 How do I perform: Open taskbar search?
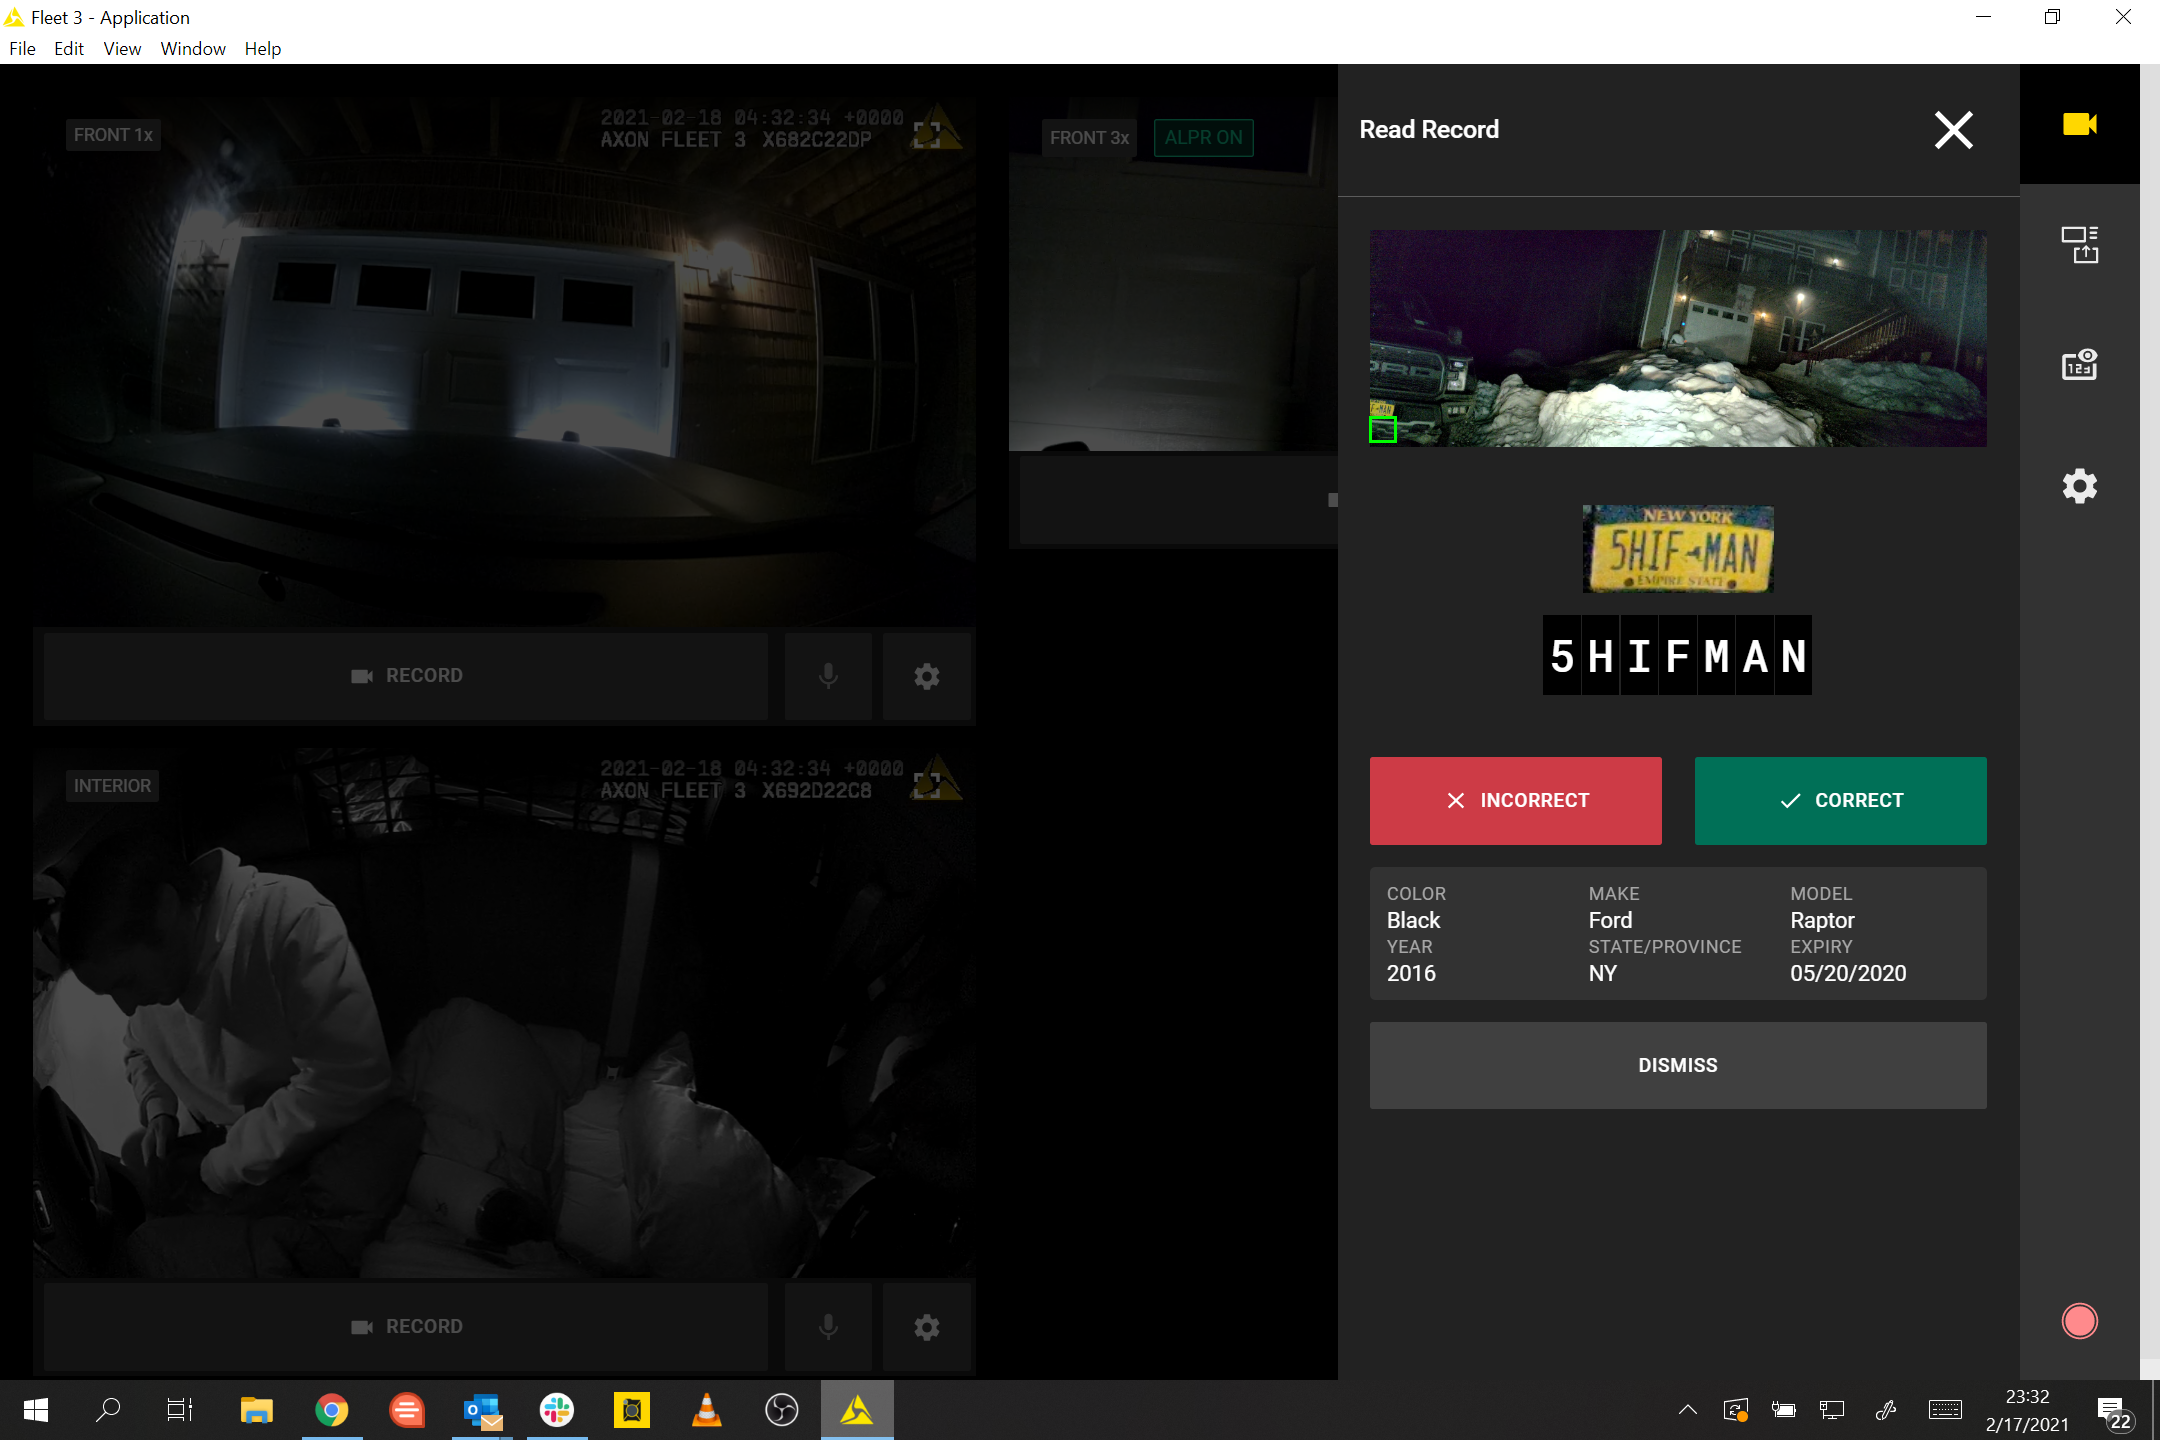pyautogui.click(x=107, y=1410)
